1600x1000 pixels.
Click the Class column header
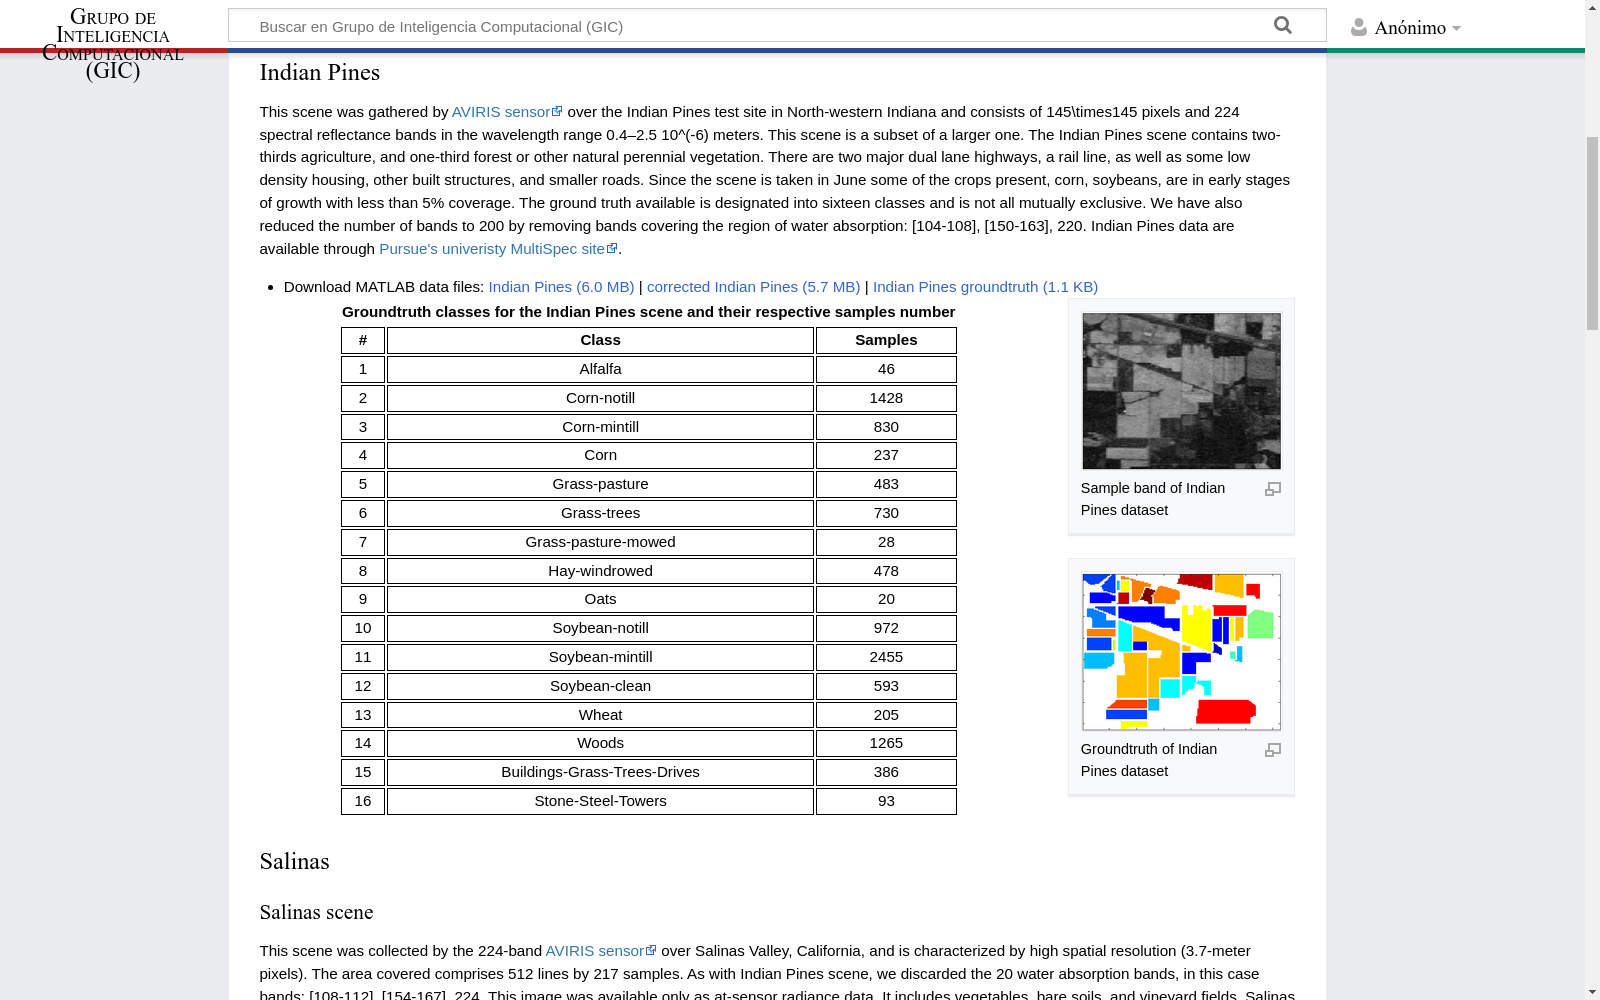[x=600, y=341]
